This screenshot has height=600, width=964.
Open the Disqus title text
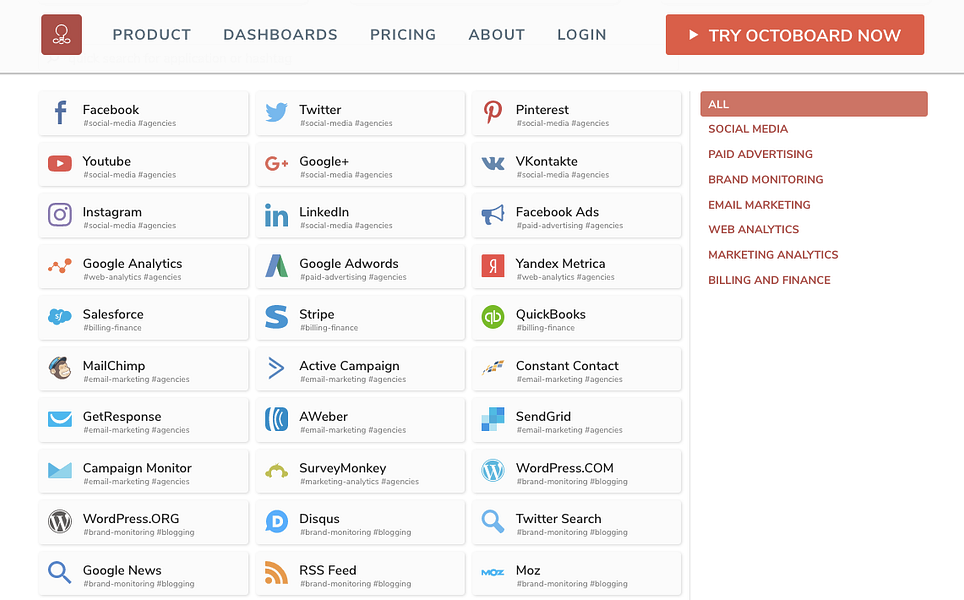coord(320,519)
